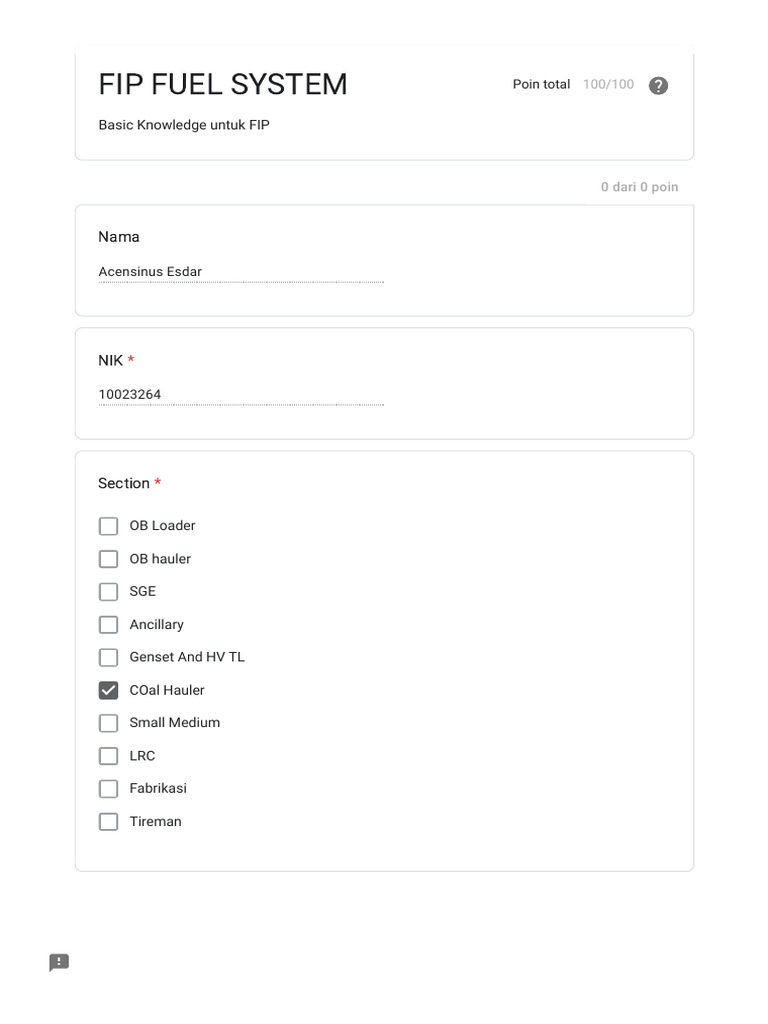Check the OB hauler checkbox

click(109, 559)
